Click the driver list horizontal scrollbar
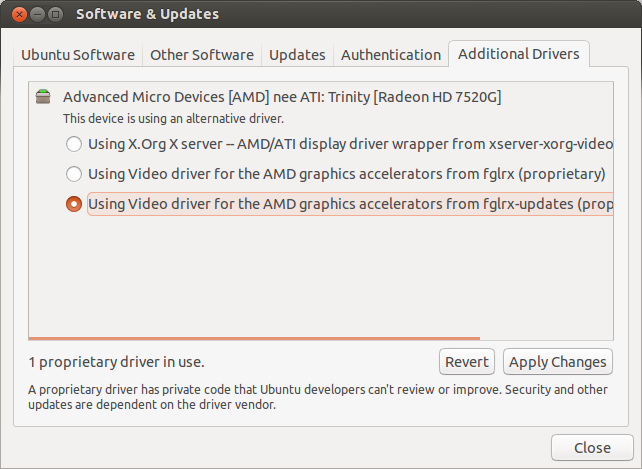Viewport: 642px width, 469px height. [x=254, y=338]
